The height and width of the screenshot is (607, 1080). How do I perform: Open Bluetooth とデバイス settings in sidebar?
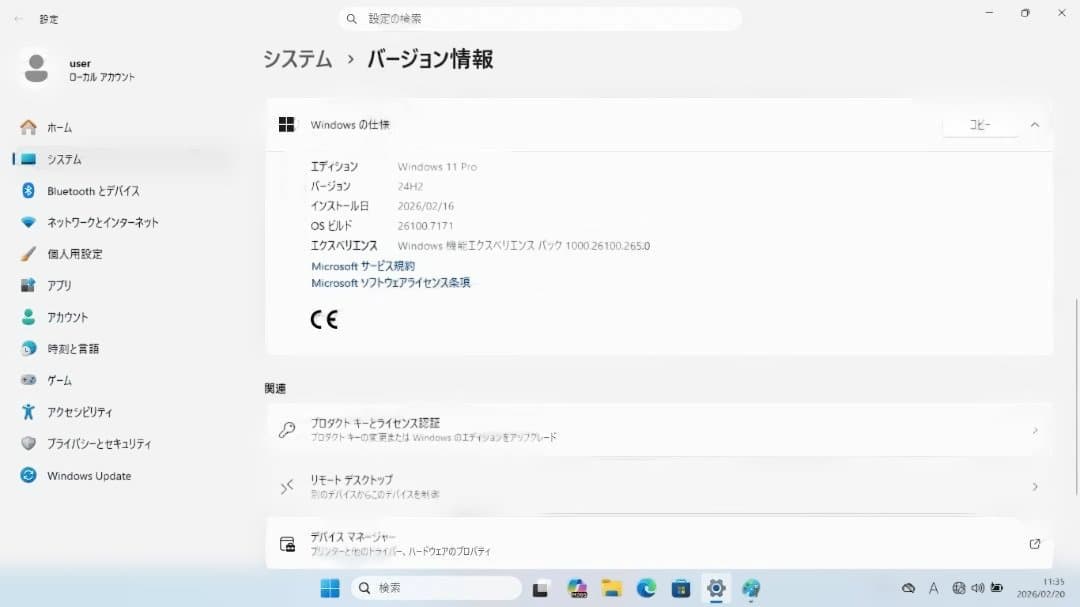(92, 191)
